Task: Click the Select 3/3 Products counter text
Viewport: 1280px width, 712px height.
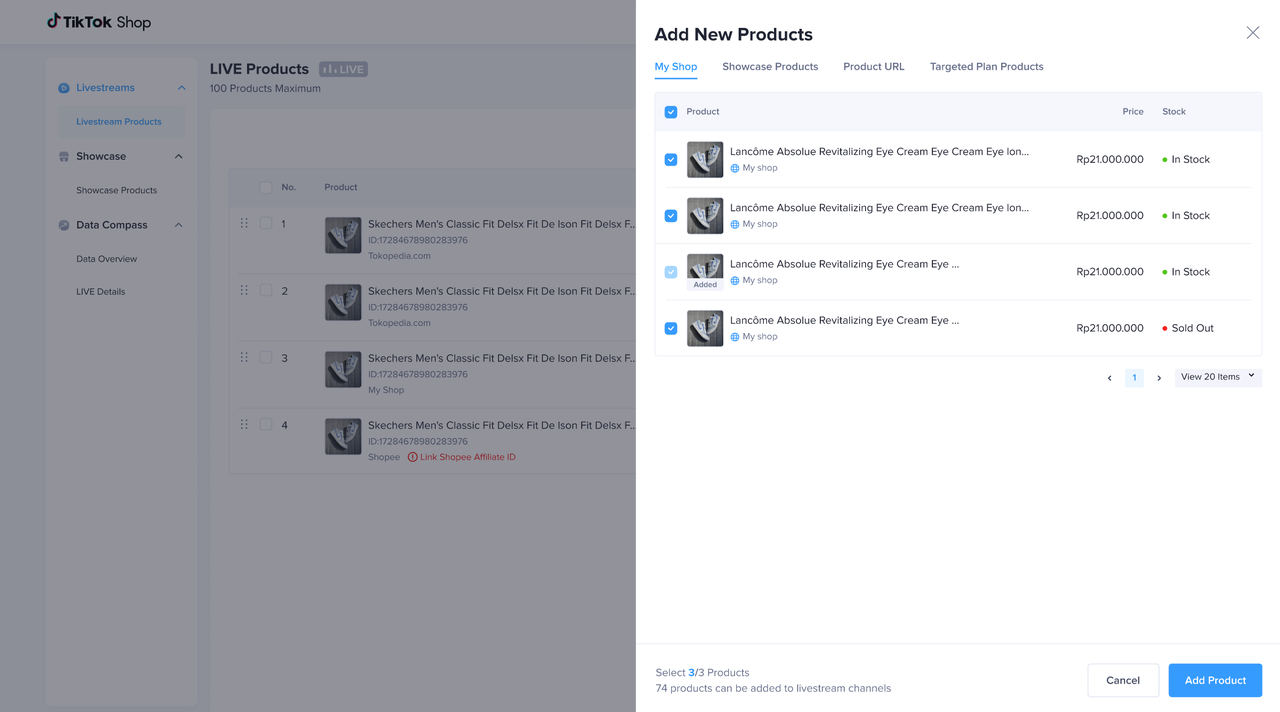Action: point(702,673)
